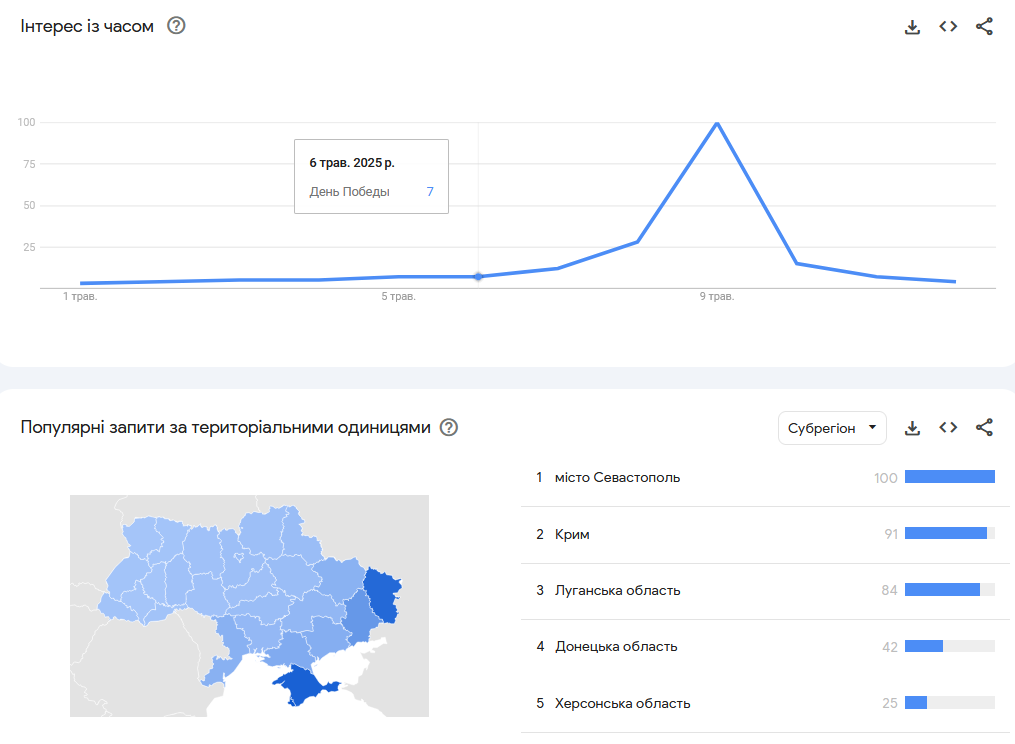1015x744 pixels.
Task: Share the regional queries section
Action: pyautogui.click(x=984, y=427)
